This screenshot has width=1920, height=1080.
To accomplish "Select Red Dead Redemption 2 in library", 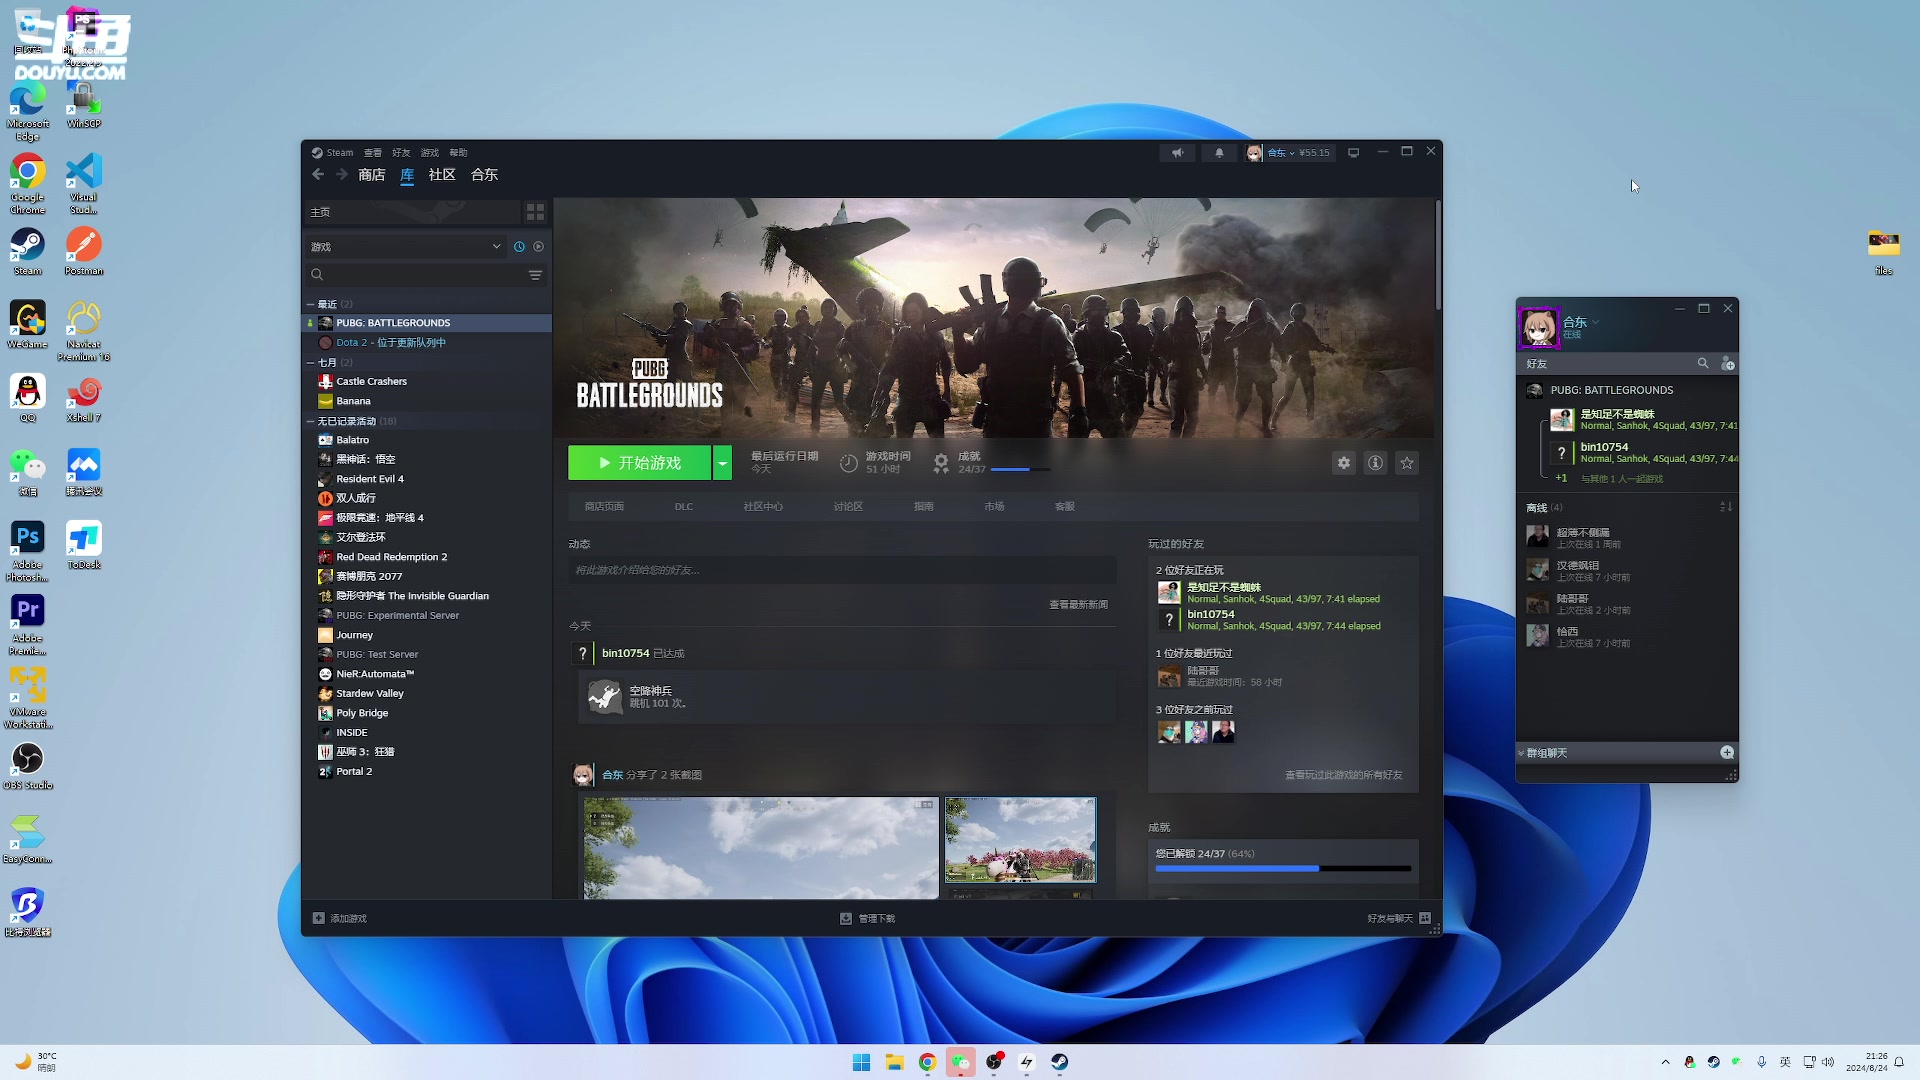I will click(x=427, y=557).
